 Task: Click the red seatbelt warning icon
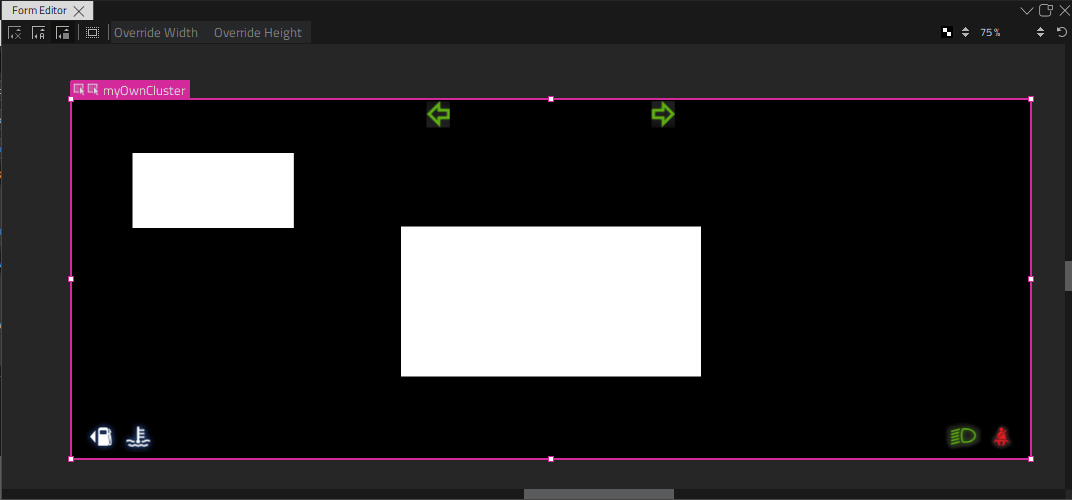(1001, 436)
